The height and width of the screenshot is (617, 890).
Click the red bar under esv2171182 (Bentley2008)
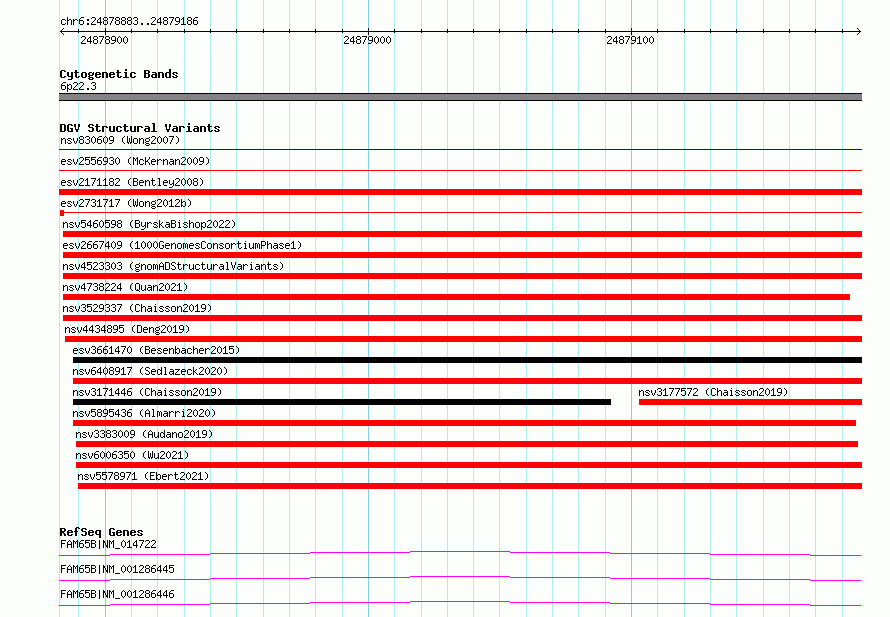click(x=461, y=192)
